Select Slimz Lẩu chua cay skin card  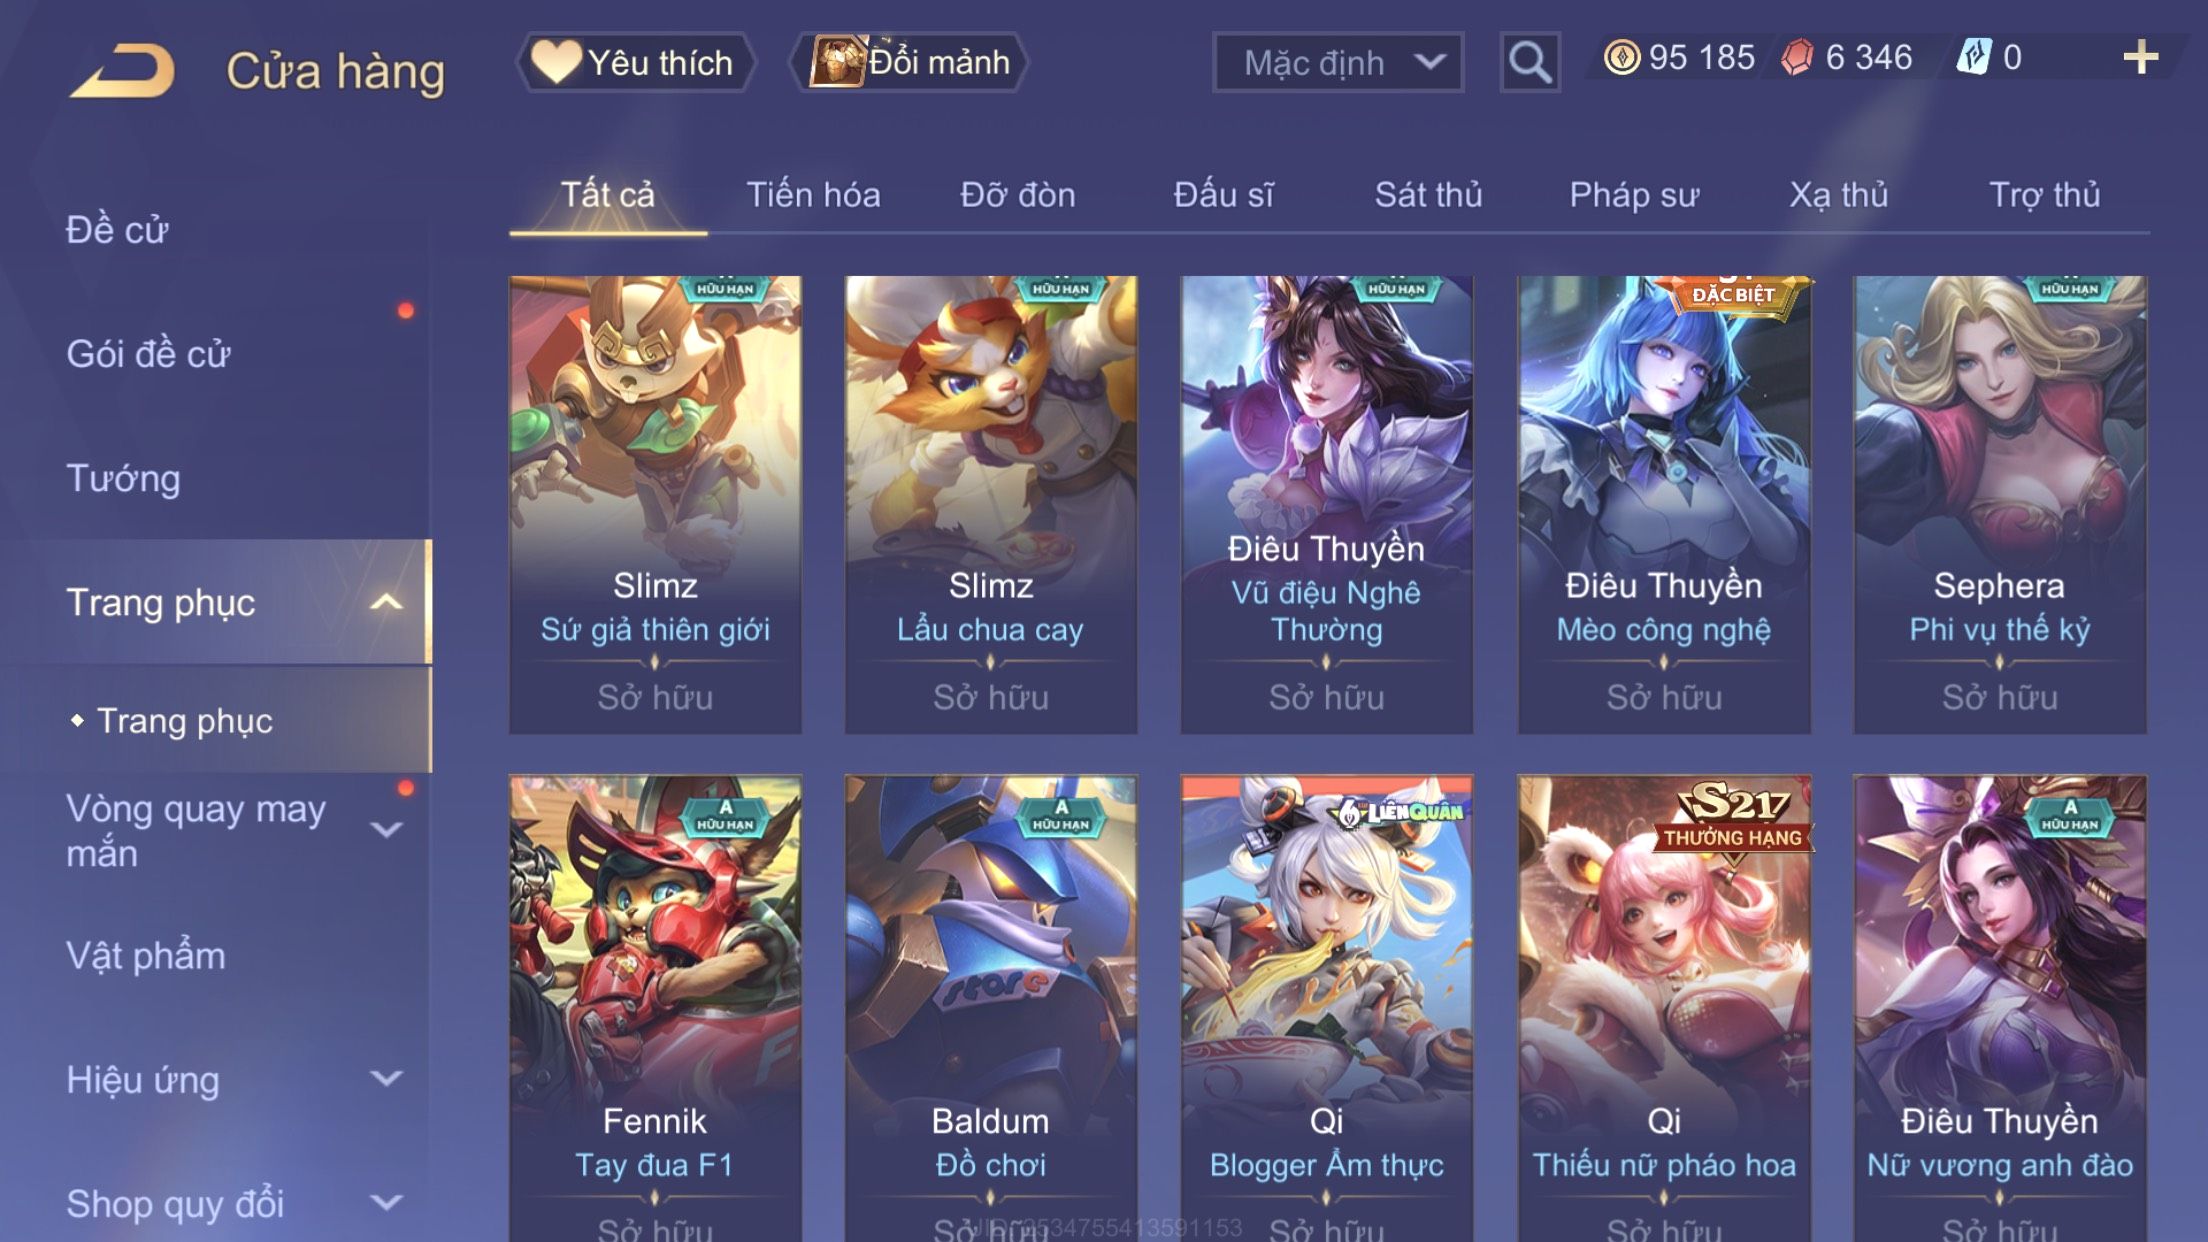tap(990, 505)
